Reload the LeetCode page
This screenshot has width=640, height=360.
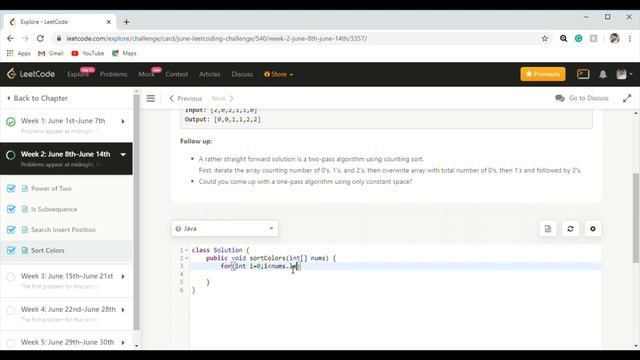click(x=40, y=38)
